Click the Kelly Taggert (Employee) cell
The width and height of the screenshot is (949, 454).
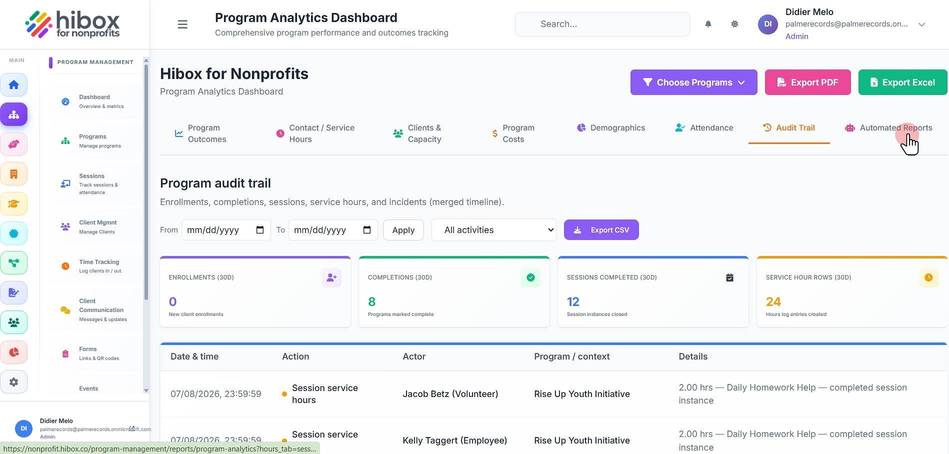click(x=455, y=441)
